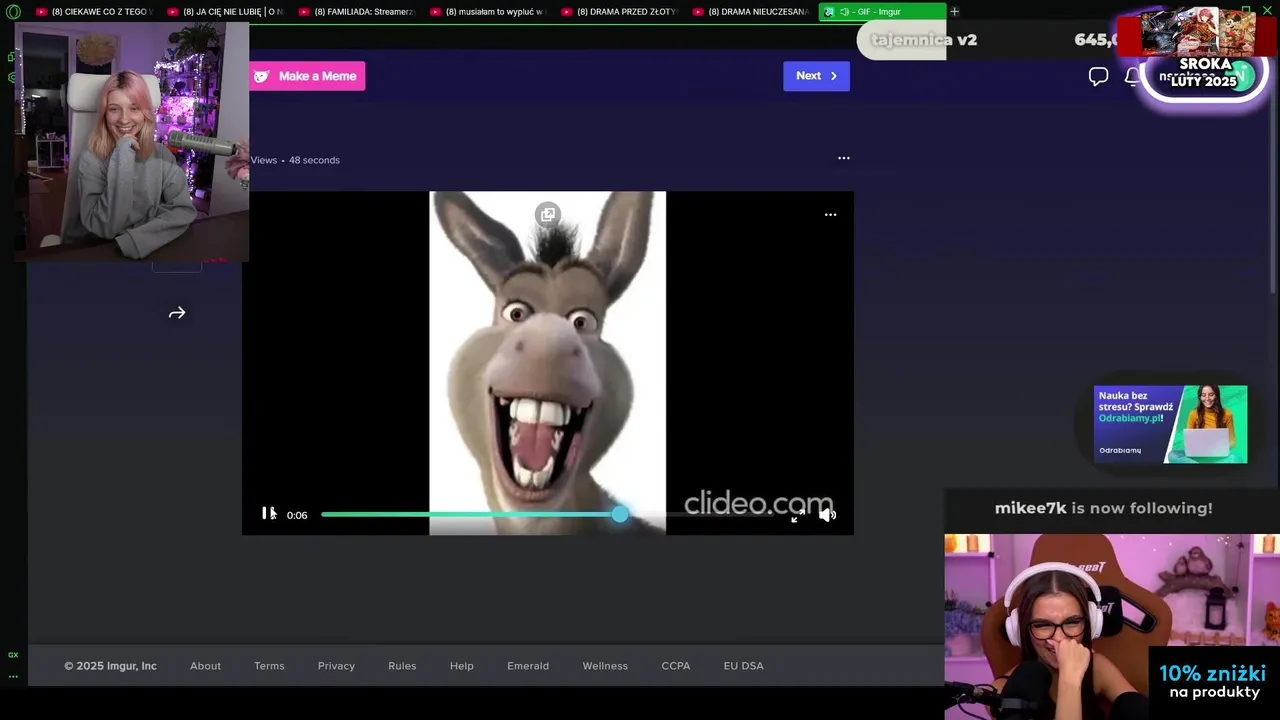Click the share arrow icon in the left sidebar
This screenshot has width=1280, height=720.
pyautogui.click(x=177, y=313)
